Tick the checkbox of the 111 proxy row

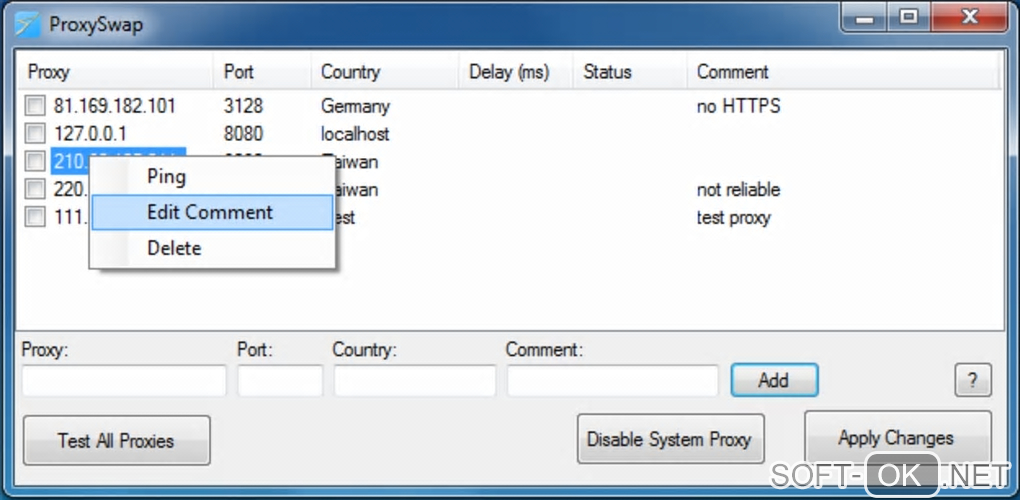point(34,217)
